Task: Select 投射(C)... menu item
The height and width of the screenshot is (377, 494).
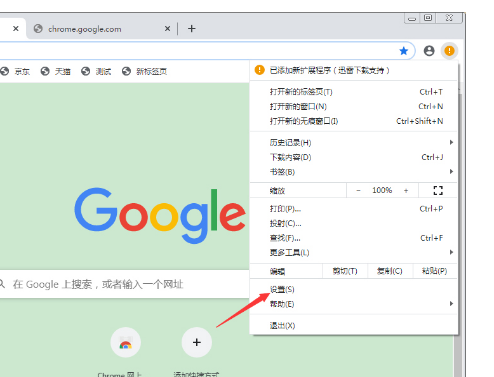Action: (x=354, y=223)
